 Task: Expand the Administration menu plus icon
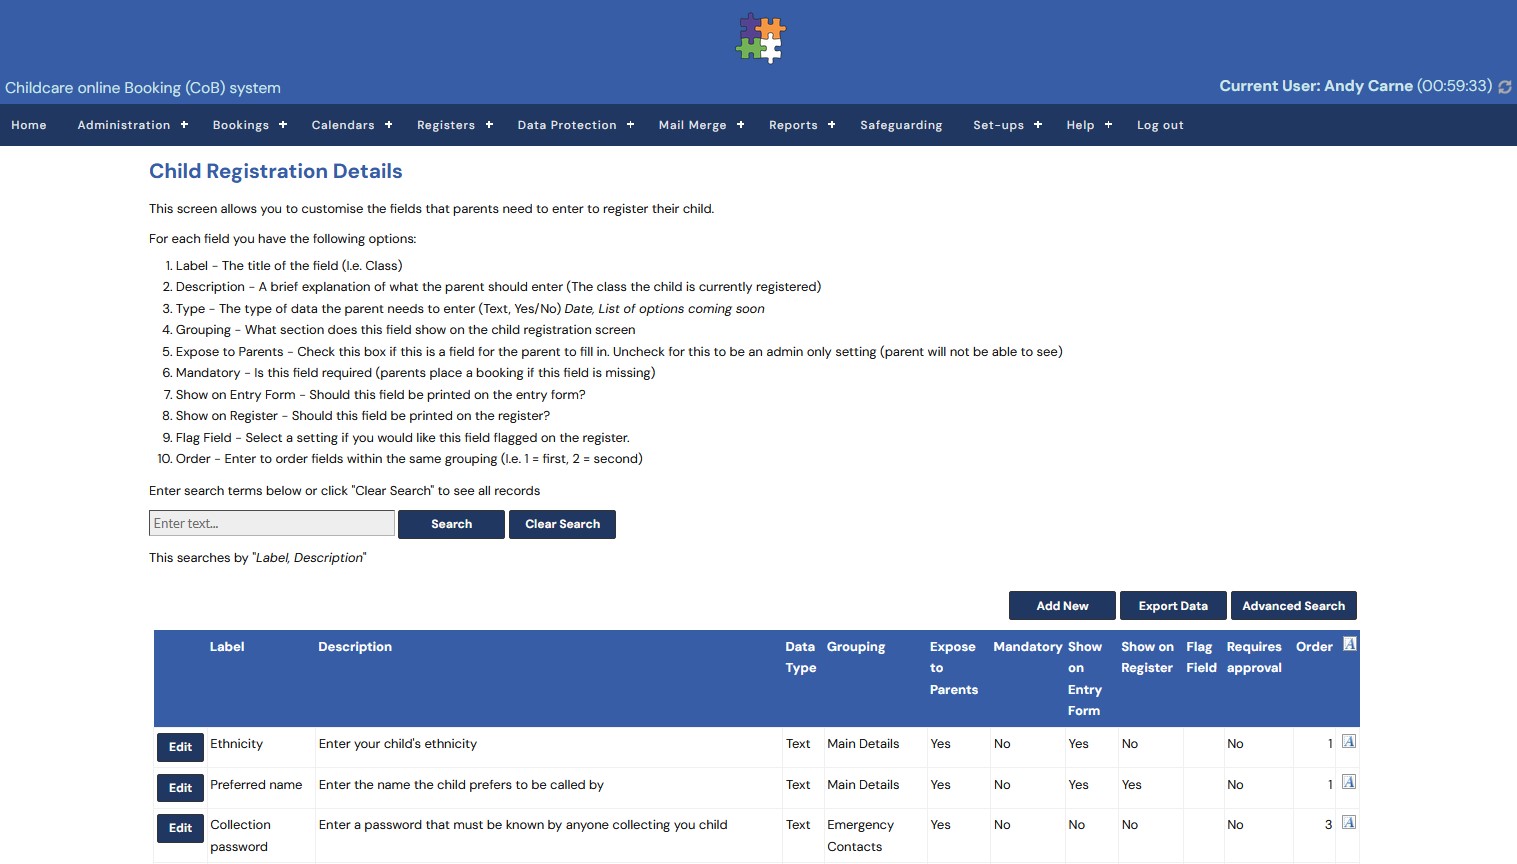(184, 125)
